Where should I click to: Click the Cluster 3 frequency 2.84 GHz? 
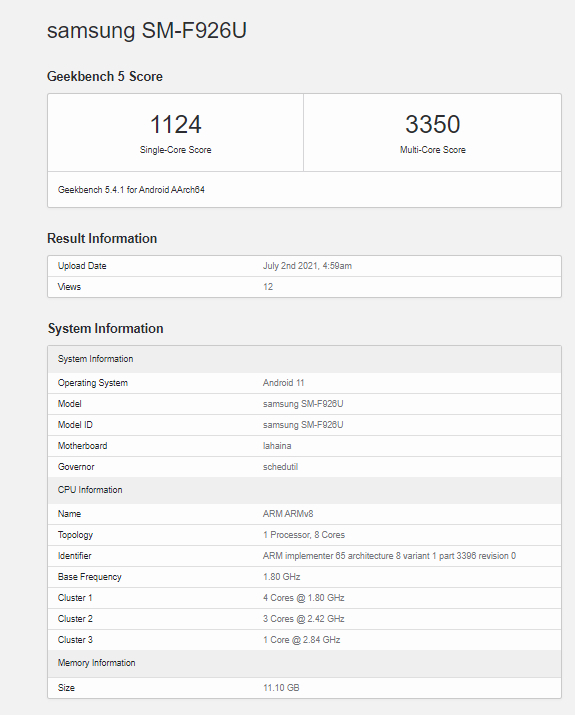(321, 640)
